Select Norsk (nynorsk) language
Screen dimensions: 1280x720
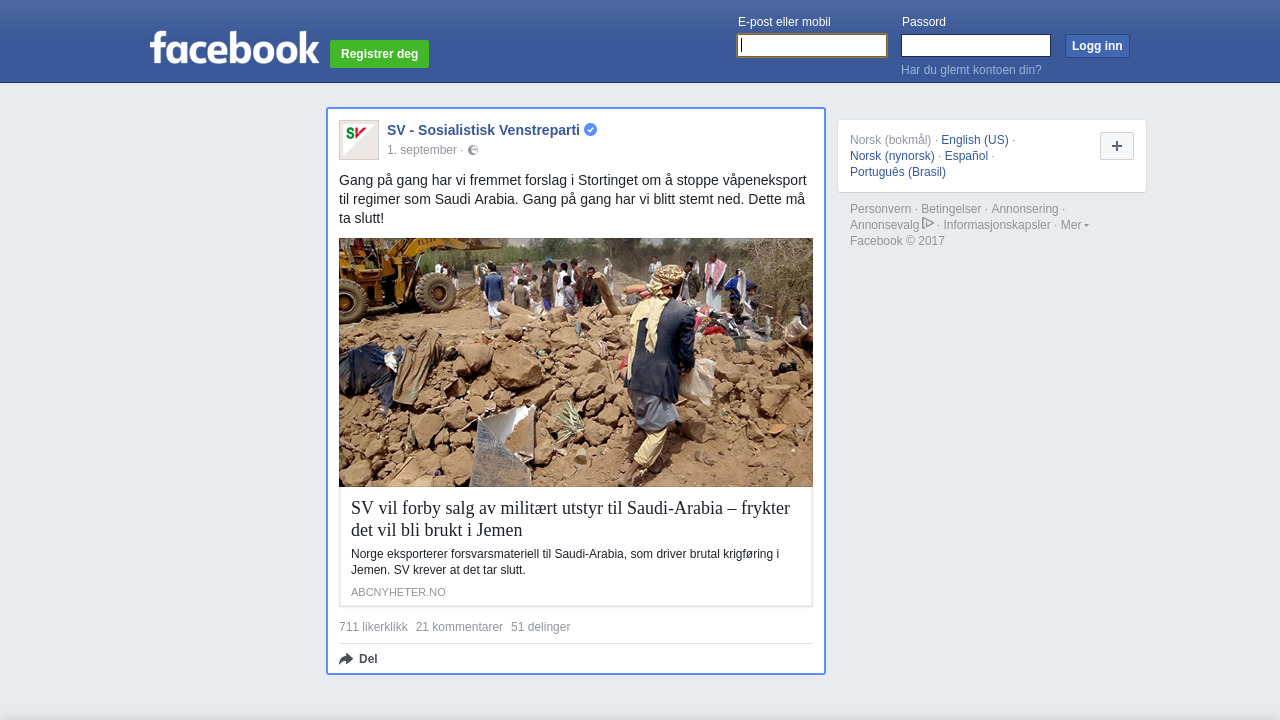tap(892, 156)
